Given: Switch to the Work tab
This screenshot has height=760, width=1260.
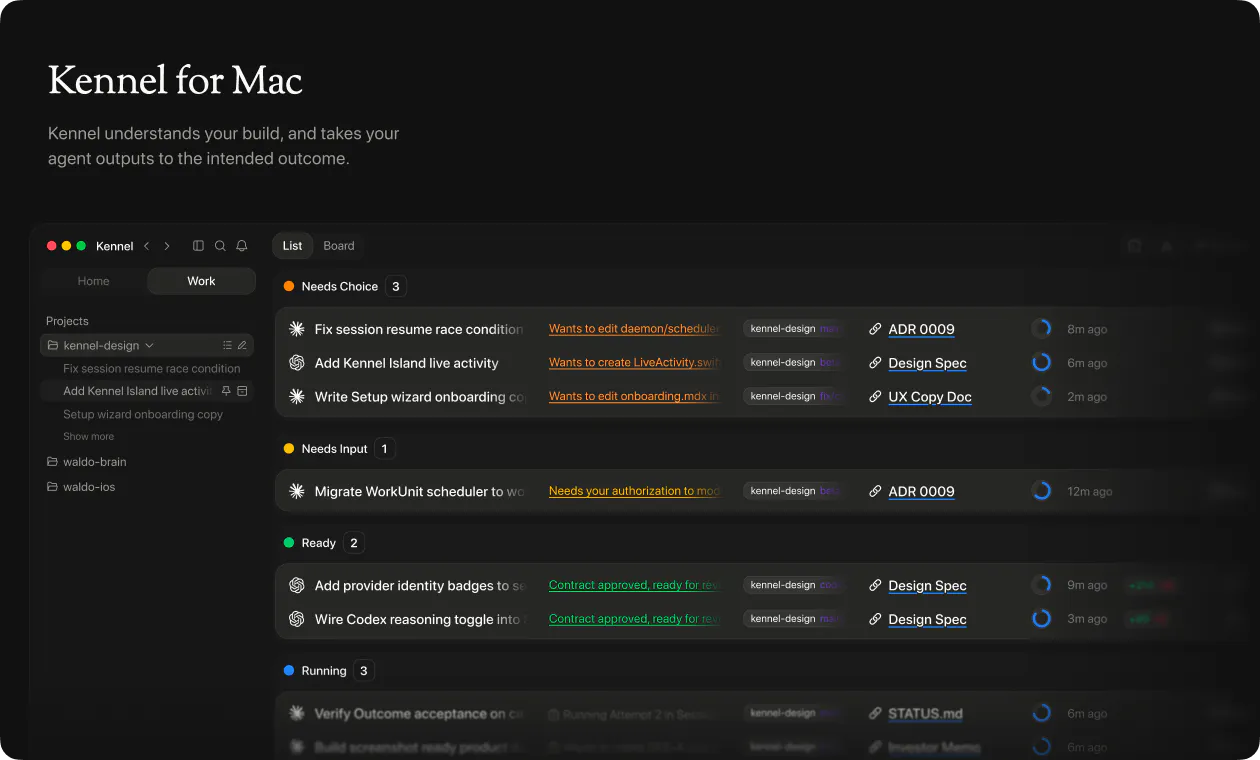Looking at the screenshot, I should click(201, 281).
